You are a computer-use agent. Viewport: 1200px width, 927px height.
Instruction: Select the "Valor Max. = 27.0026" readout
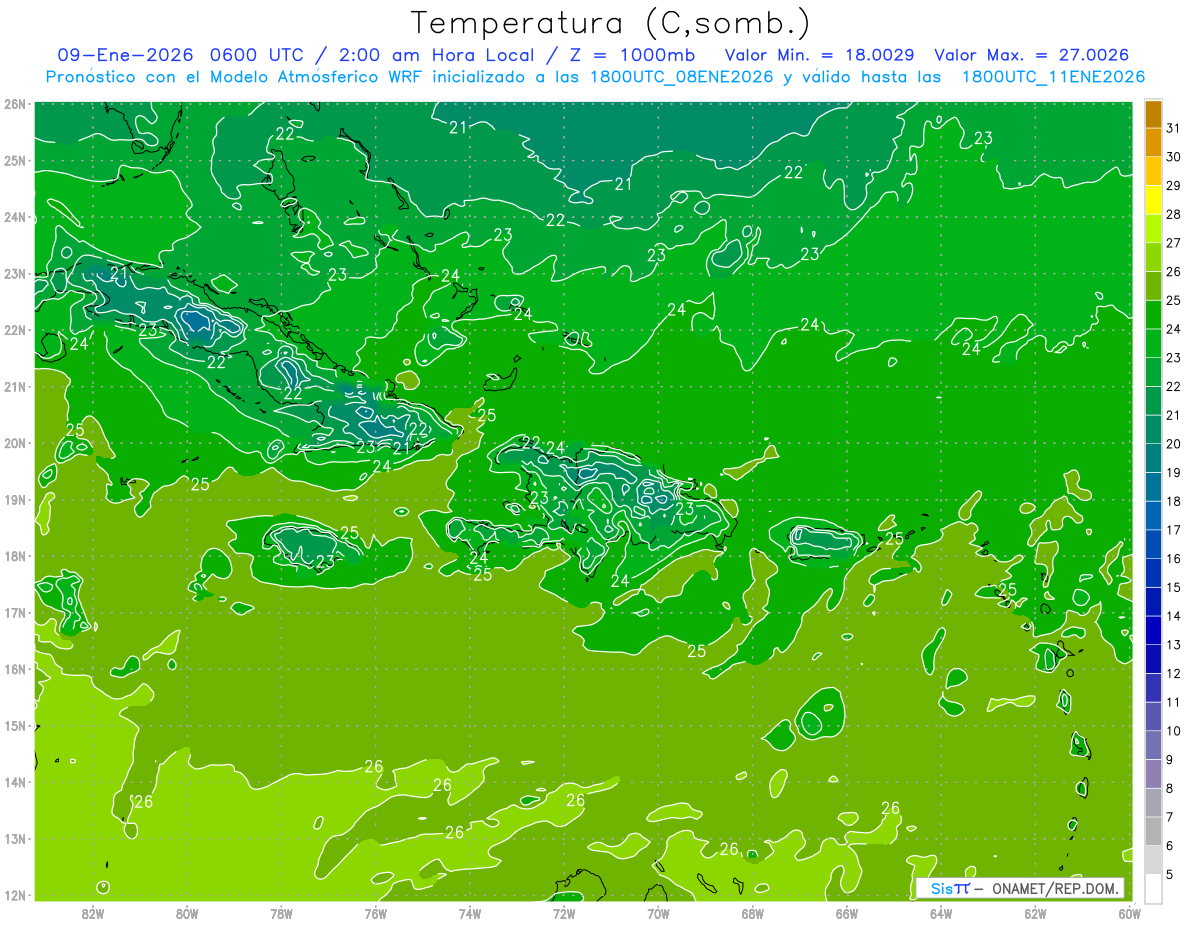pyautogui.click(x=1031, y=55)
